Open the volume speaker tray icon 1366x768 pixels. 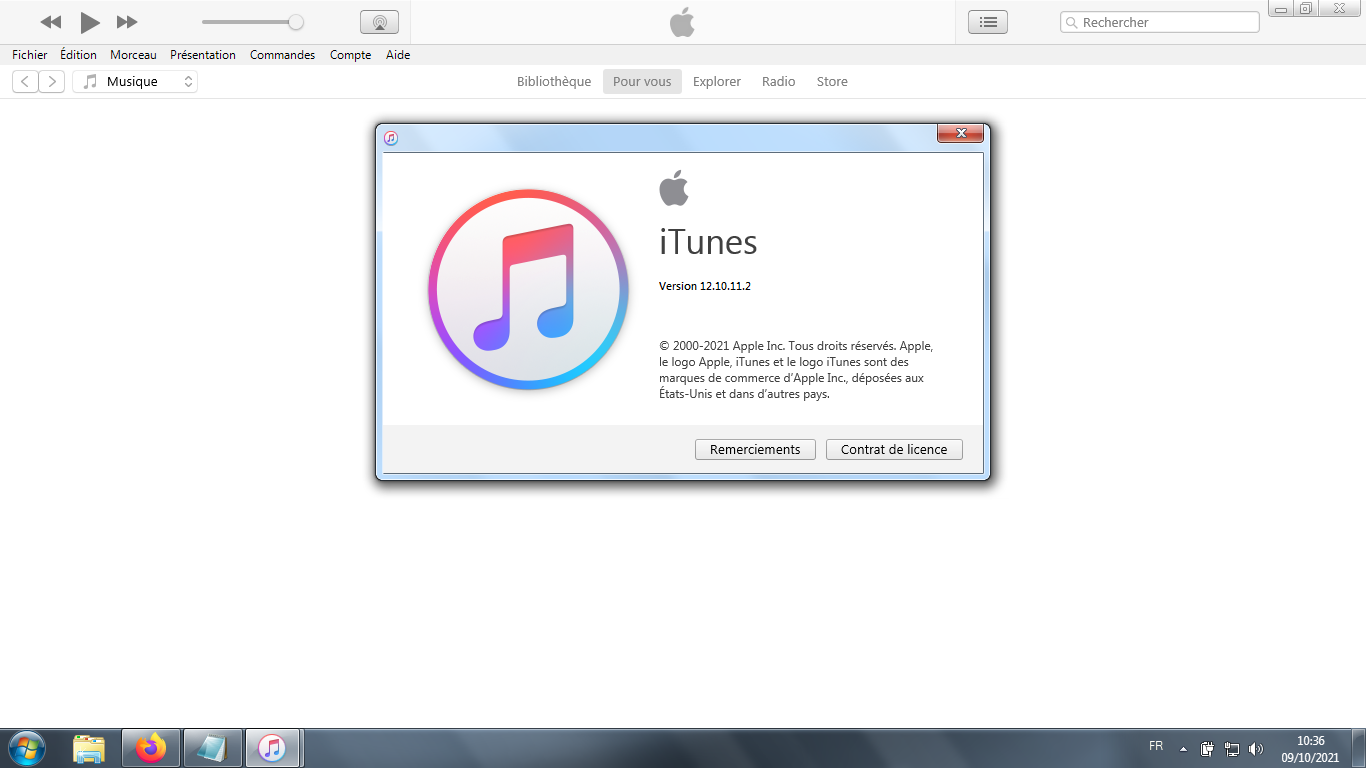1256,748
